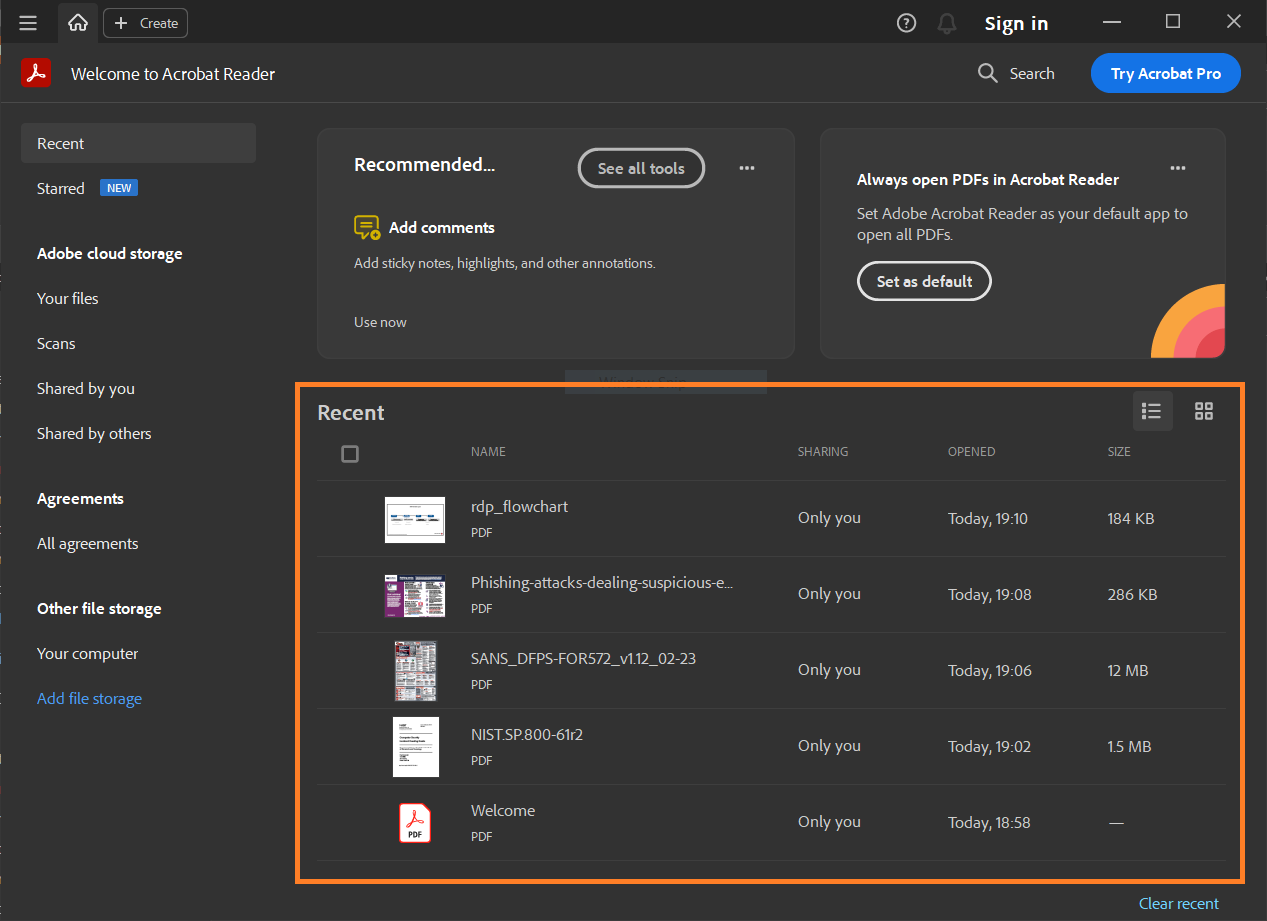1267x921 pixels.
Task: Open the three-dot menu on the Recommended card
Action: (746, 168)
